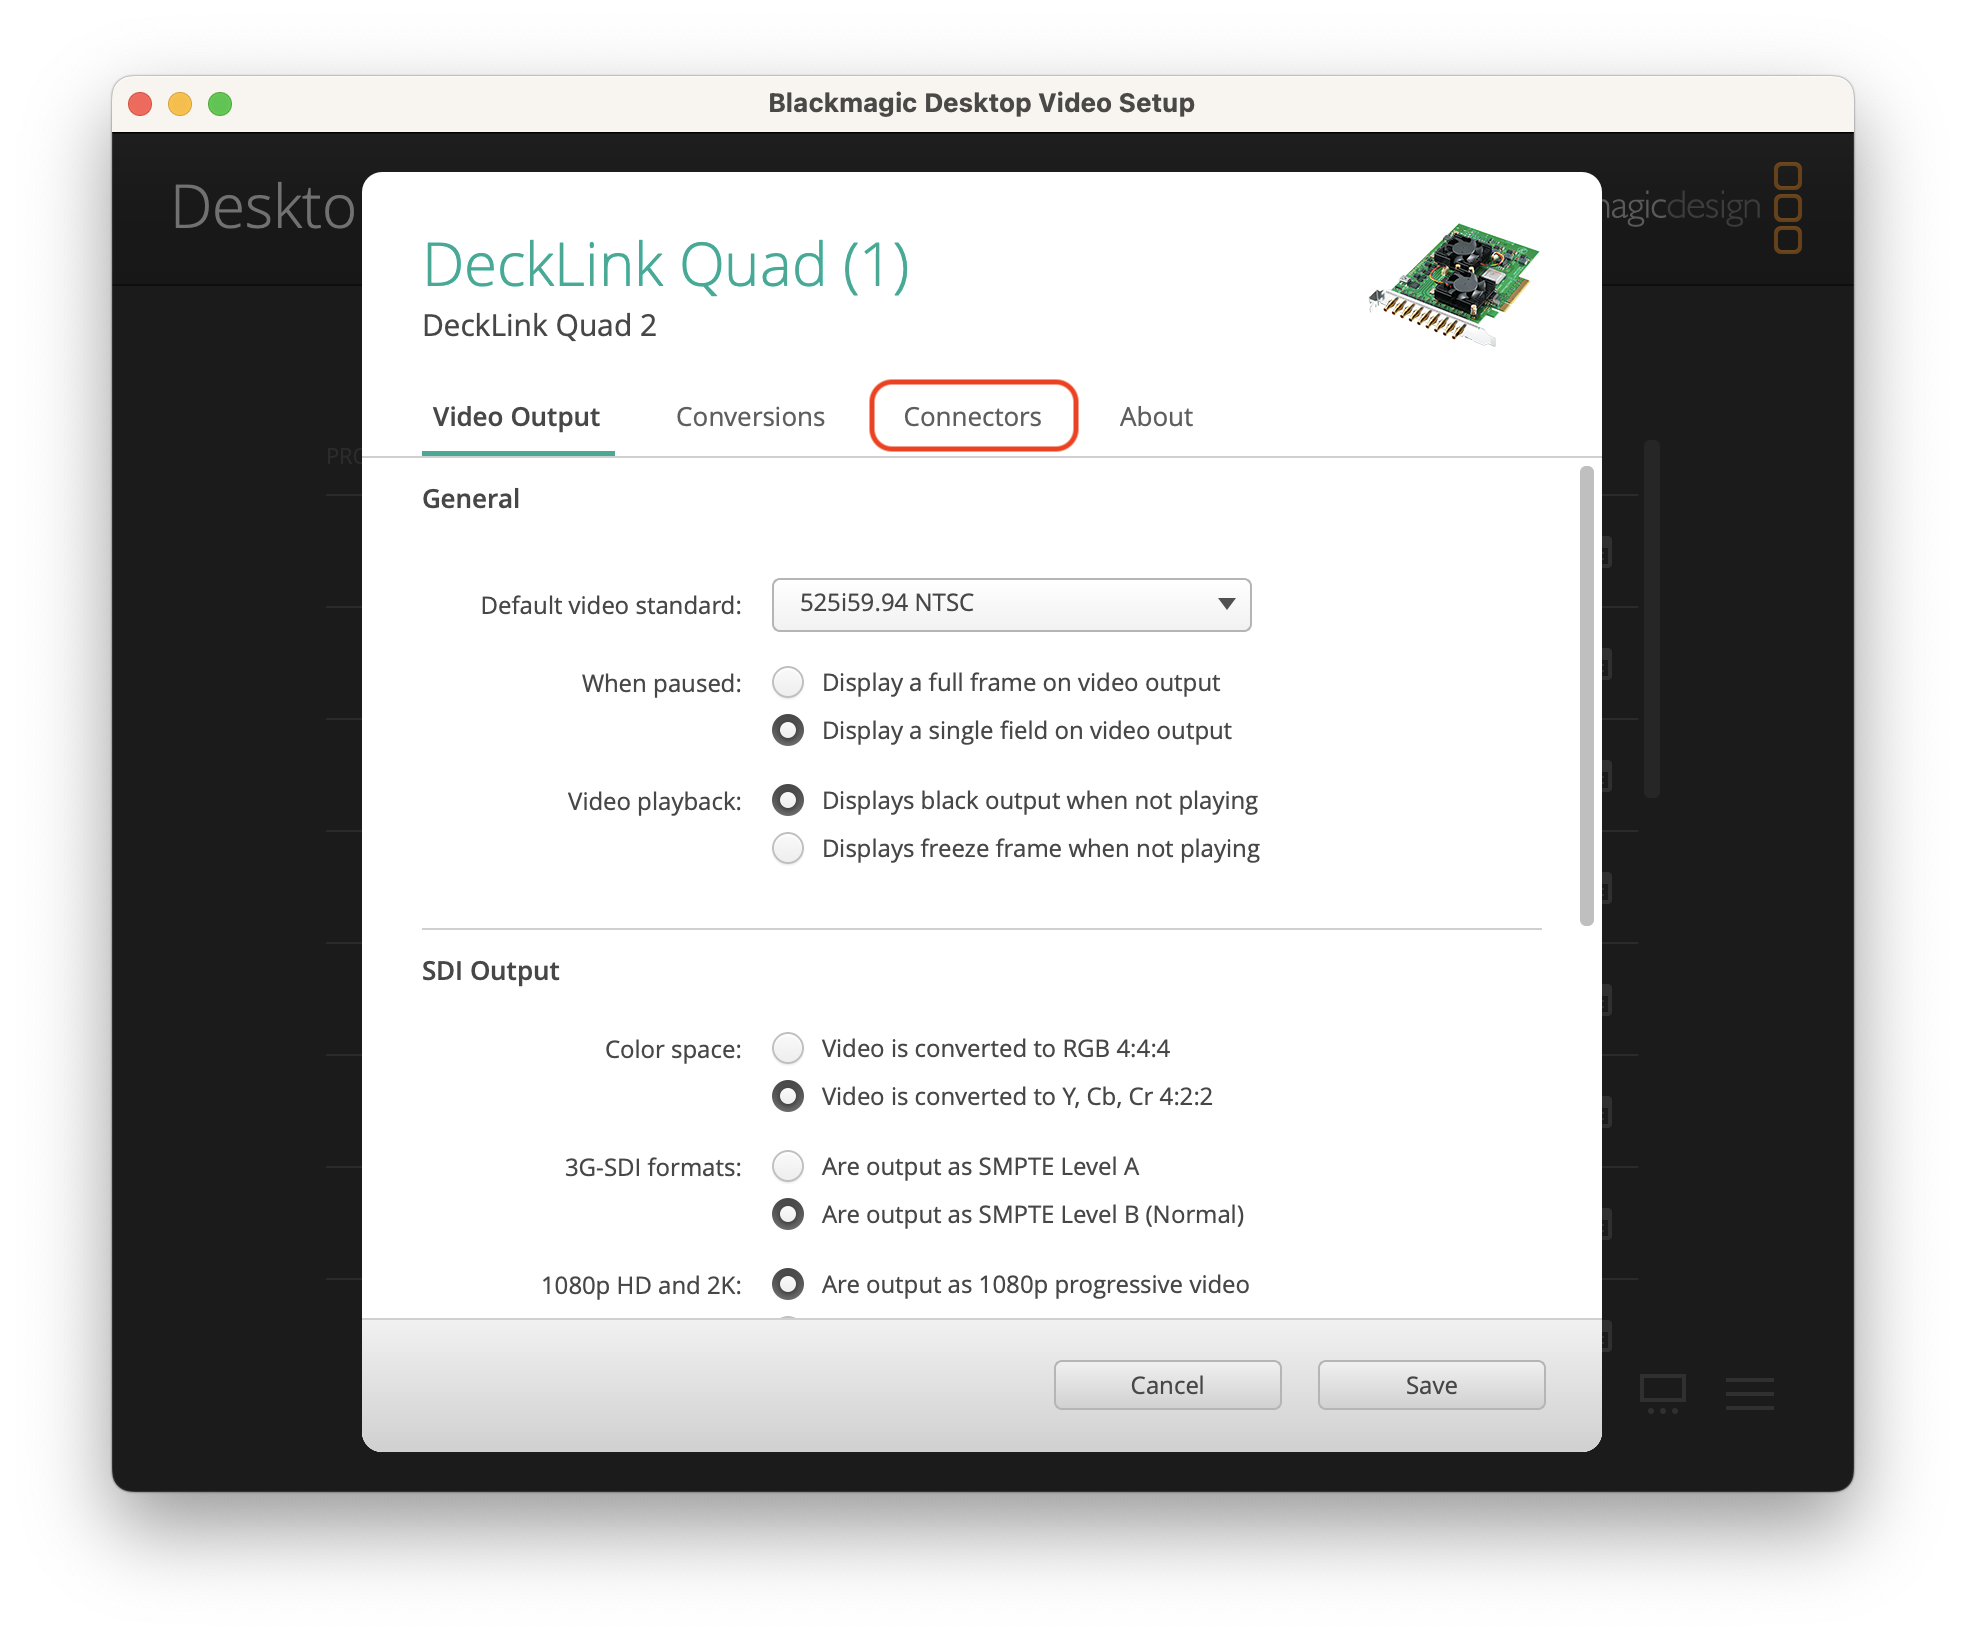Viewport: 1966px width, 1640px height.
Task: Select Displays black output when not playing
Action: click(788, 801)
